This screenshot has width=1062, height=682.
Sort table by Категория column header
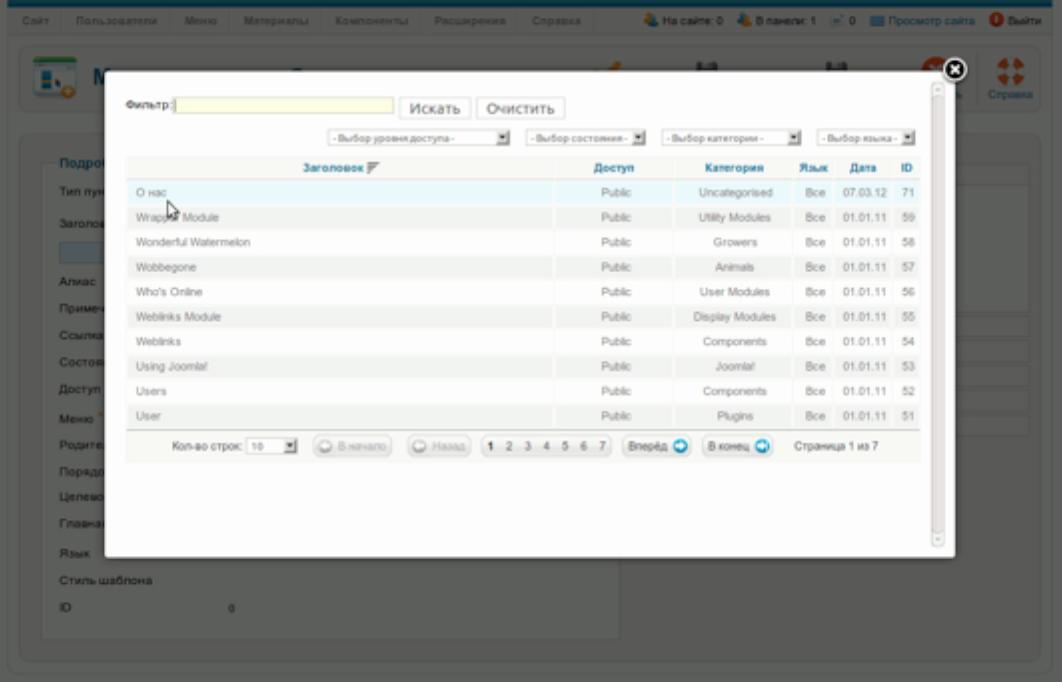tap(734, 167)
